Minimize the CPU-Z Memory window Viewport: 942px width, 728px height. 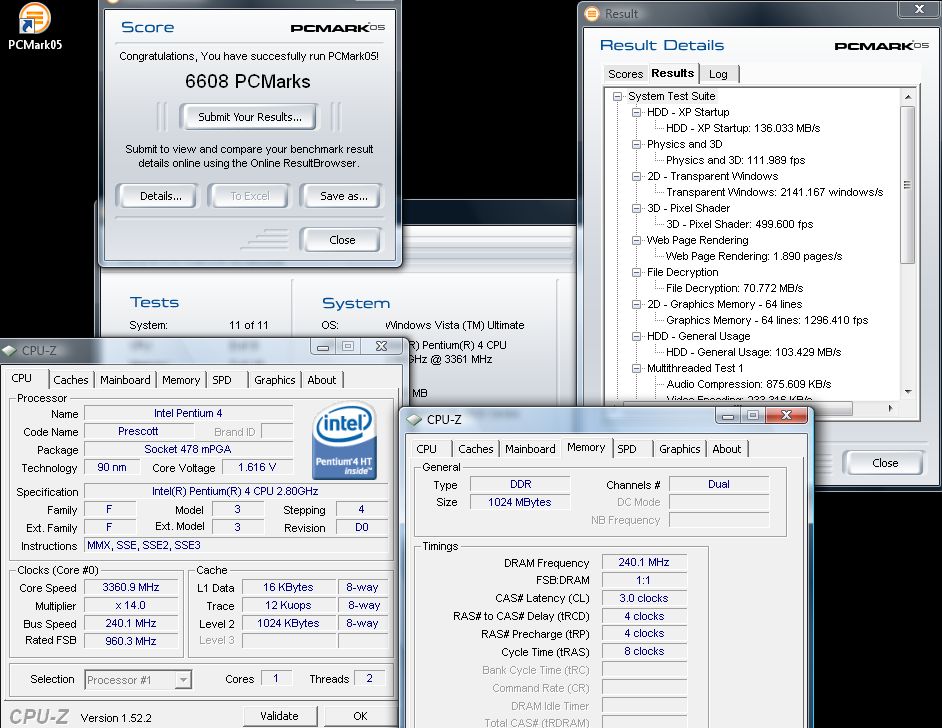728,416
